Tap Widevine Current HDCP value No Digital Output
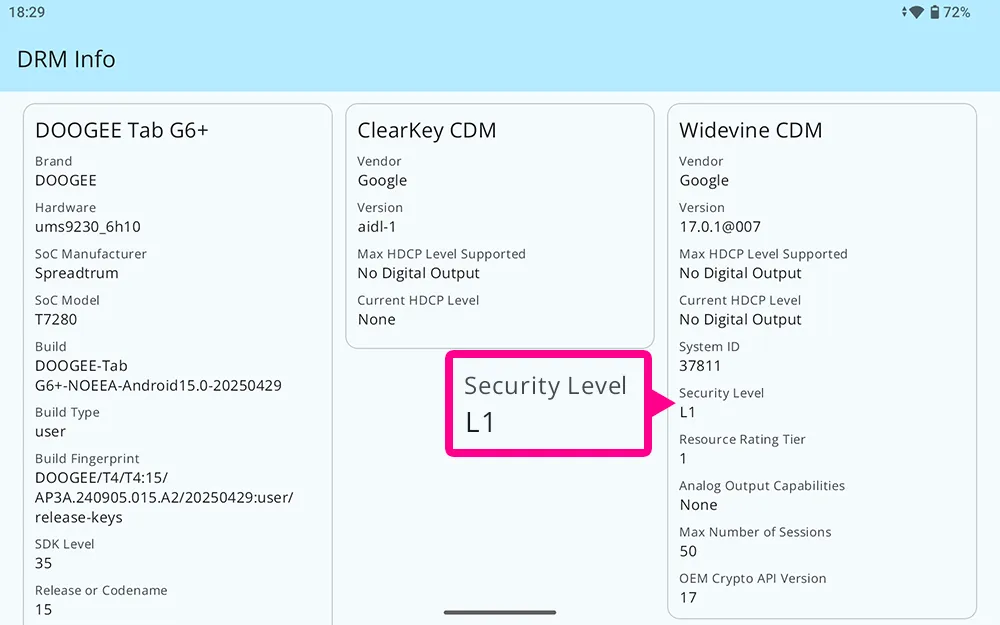Image resolution: width=1000 pixels, height=625 pixels. [x=740, y=320]
